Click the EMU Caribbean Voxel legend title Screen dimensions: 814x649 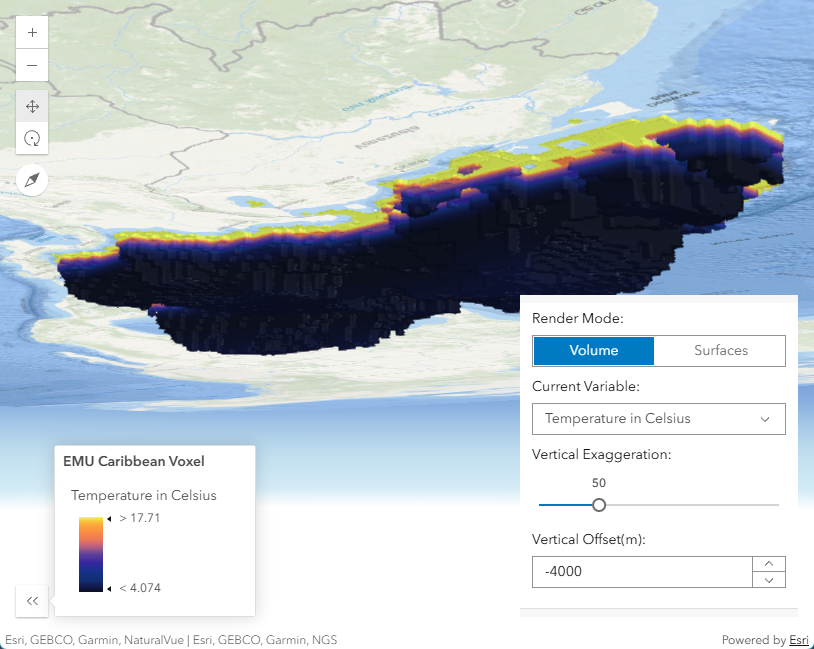(x=133, y=462)
